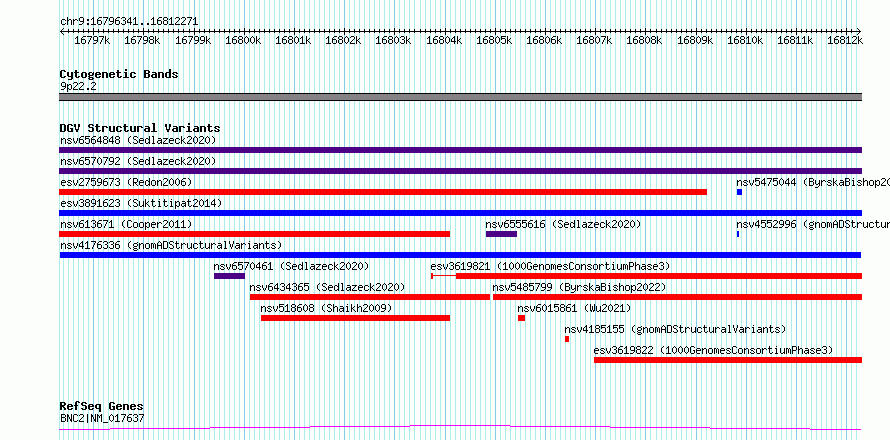This screenshot has height=440, width=890.
Task: Click the 16807k ruler tick label
Action: pyautogui.click(x=594, y=41)
